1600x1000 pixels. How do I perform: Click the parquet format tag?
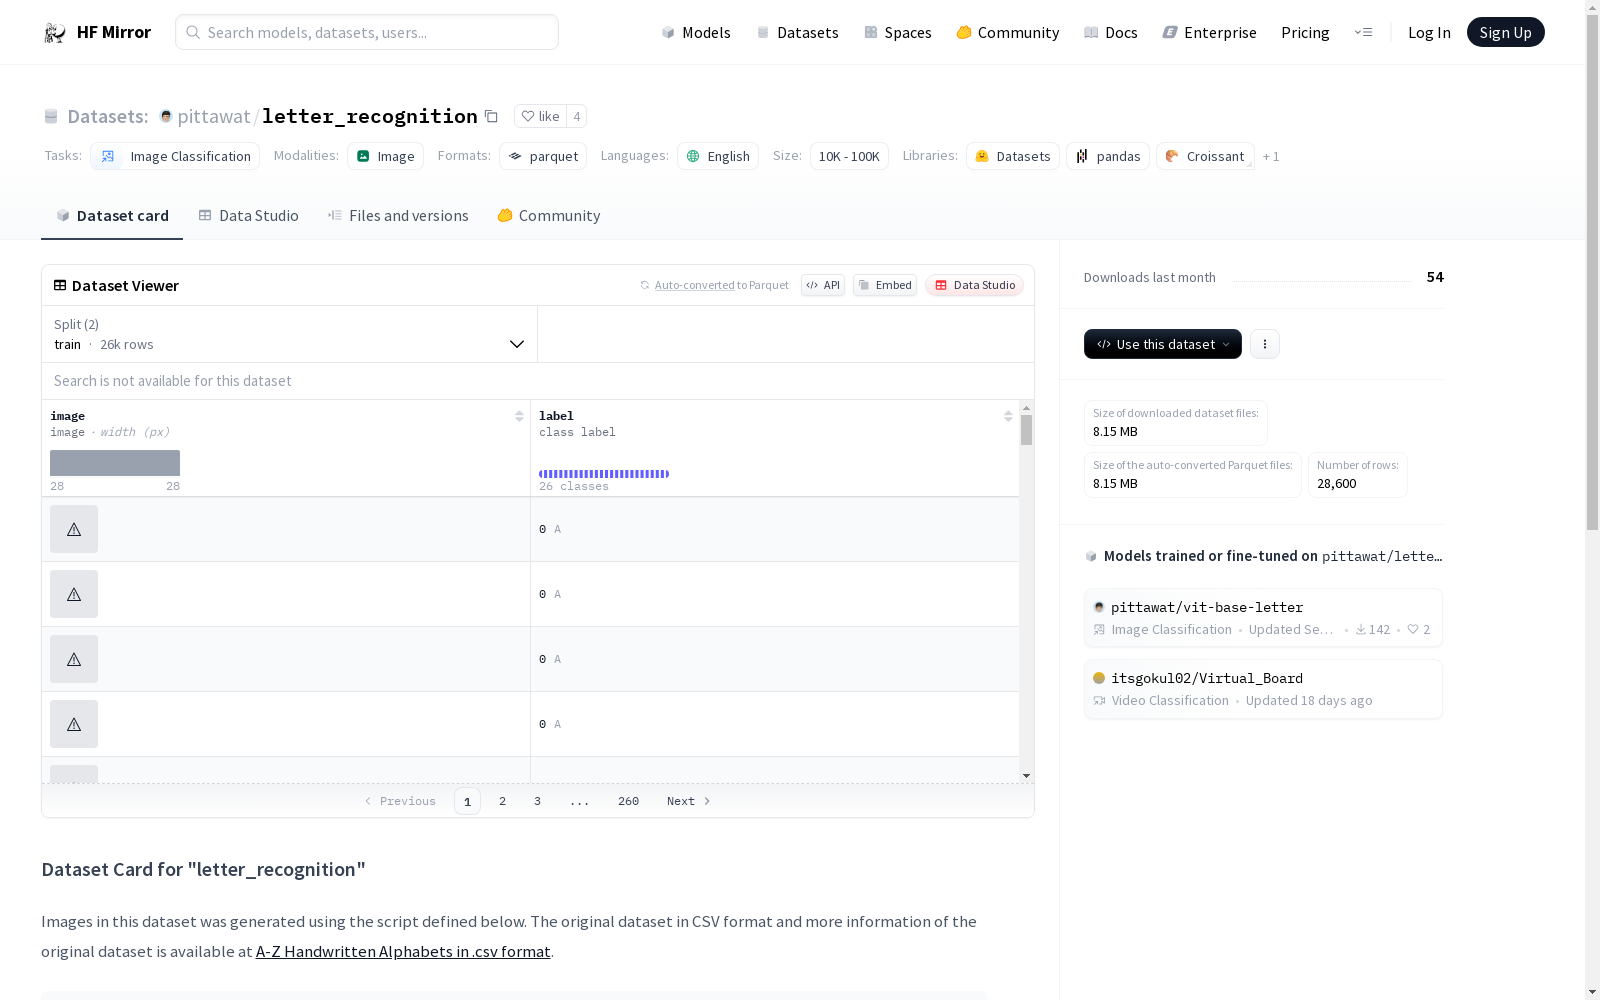coord(543,156)
